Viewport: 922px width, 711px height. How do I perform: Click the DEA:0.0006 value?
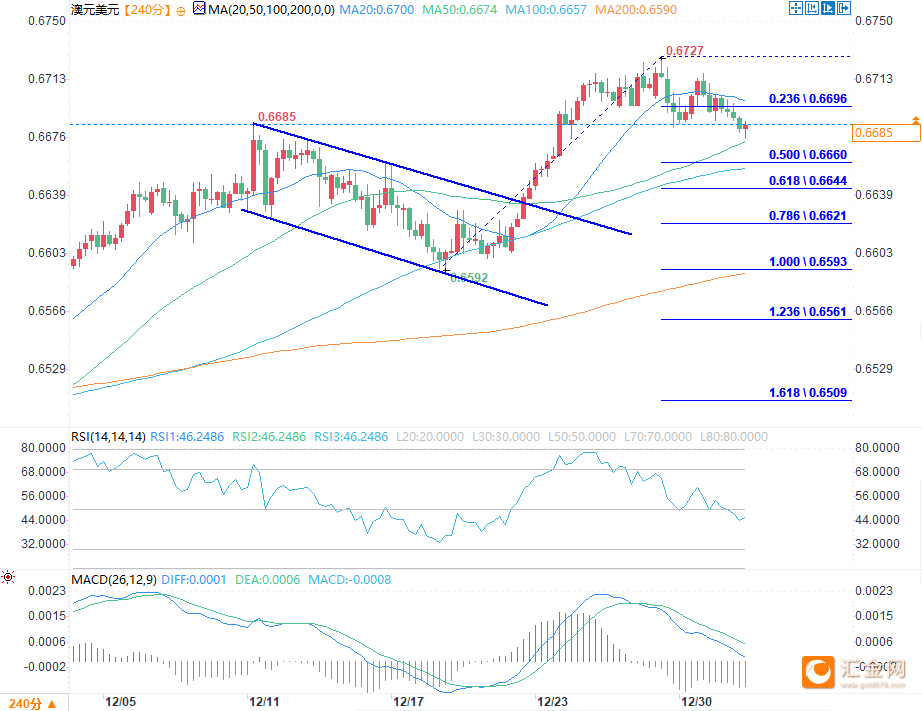[267, 580]
